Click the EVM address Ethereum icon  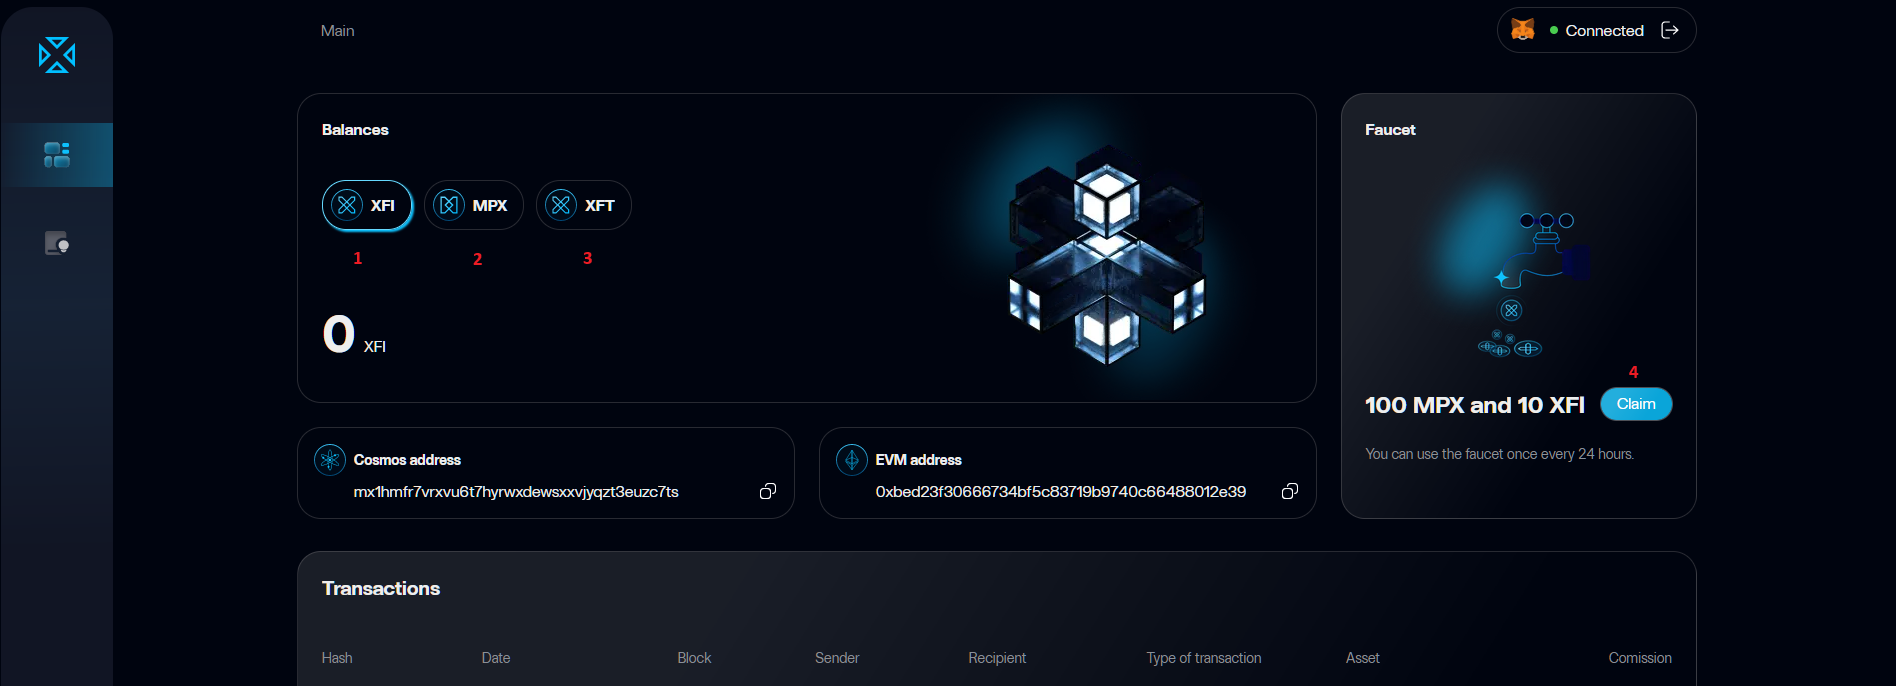(x=852, y=460)
